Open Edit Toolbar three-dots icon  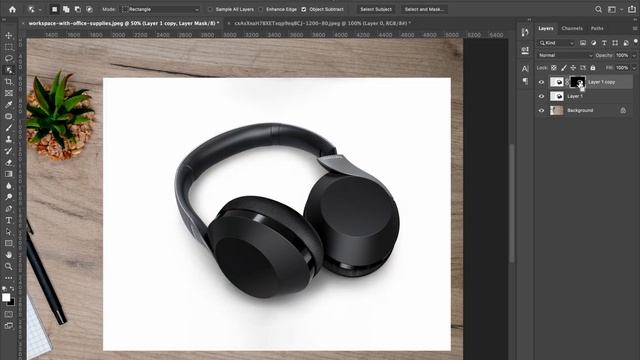point(9,278)
